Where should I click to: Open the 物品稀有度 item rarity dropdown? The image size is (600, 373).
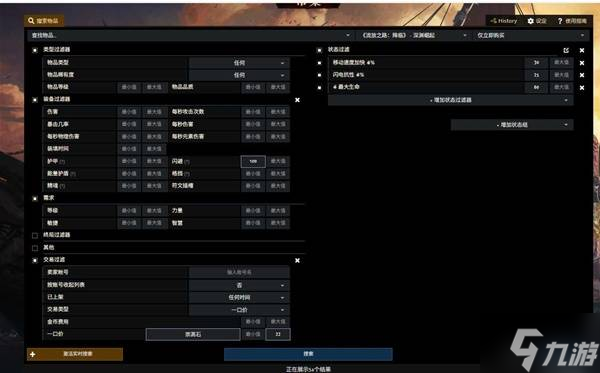(x=239, y=75)
